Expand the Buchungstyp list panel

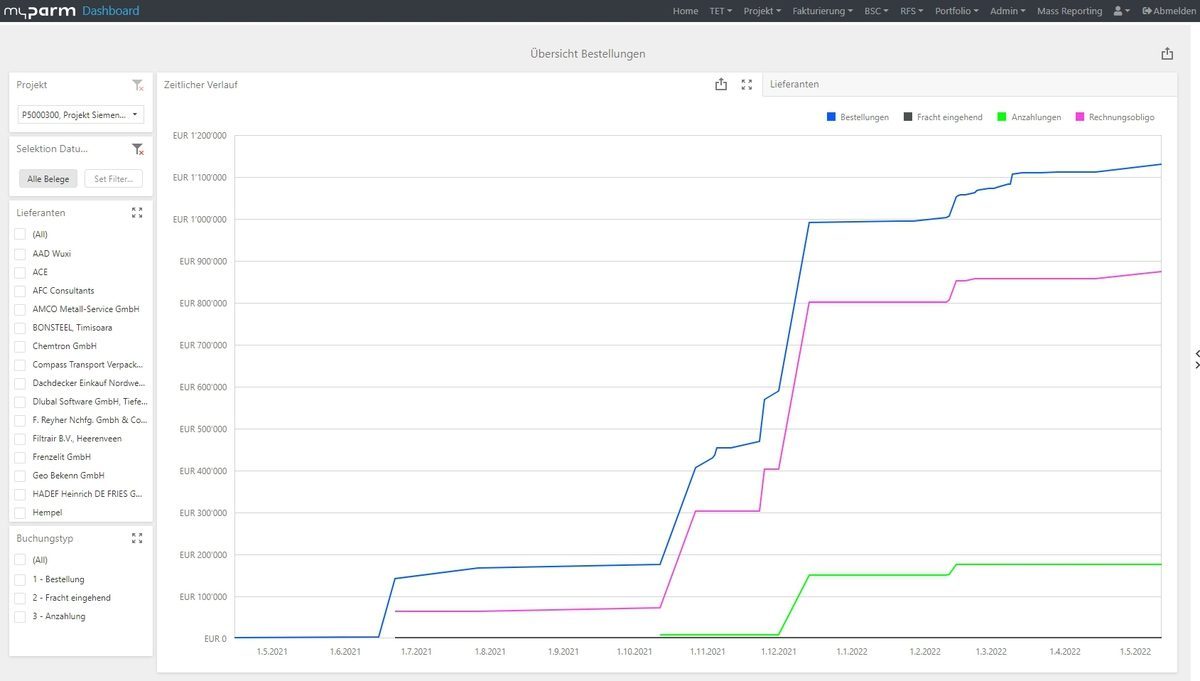click(x=137, y=538)
